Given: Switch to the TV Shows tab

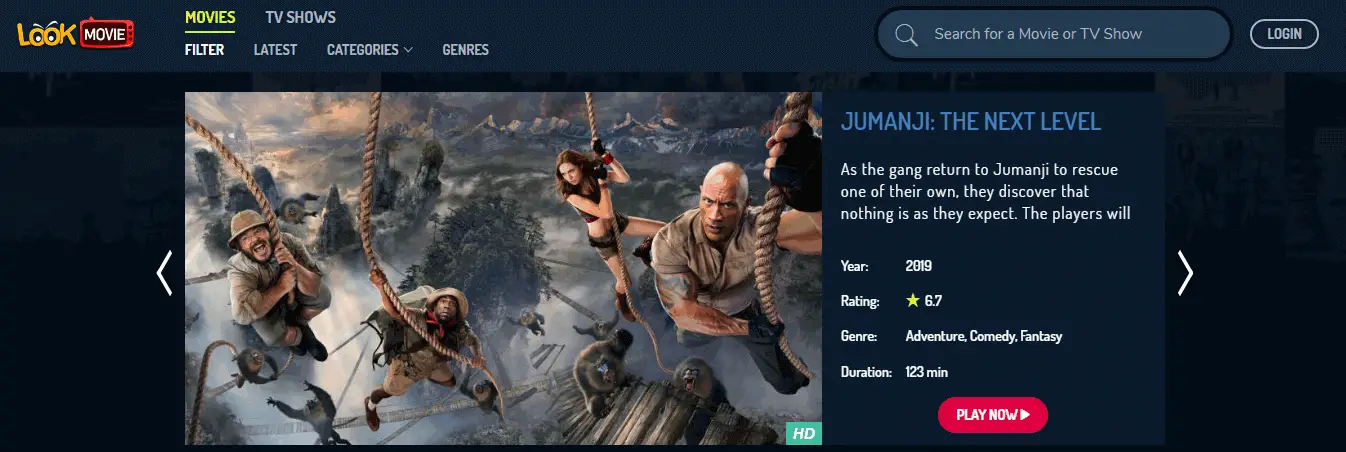Looking at the screenshot, I should 300,17.
